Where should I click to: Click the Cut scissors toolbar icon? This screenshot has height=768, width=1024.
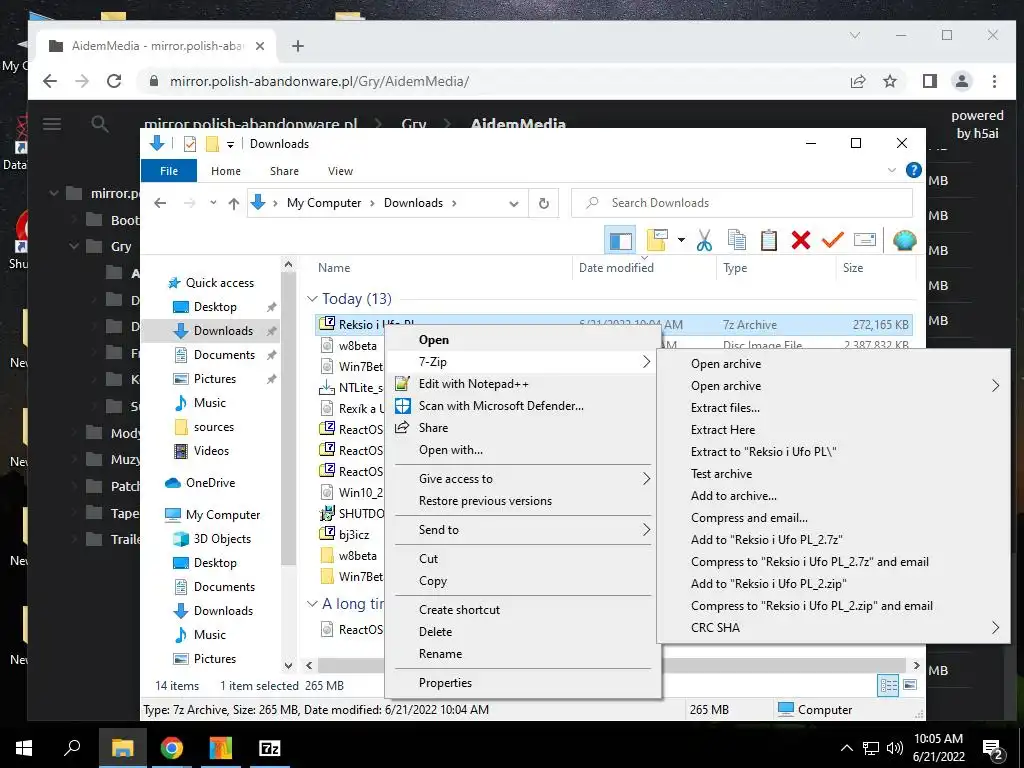704,240
